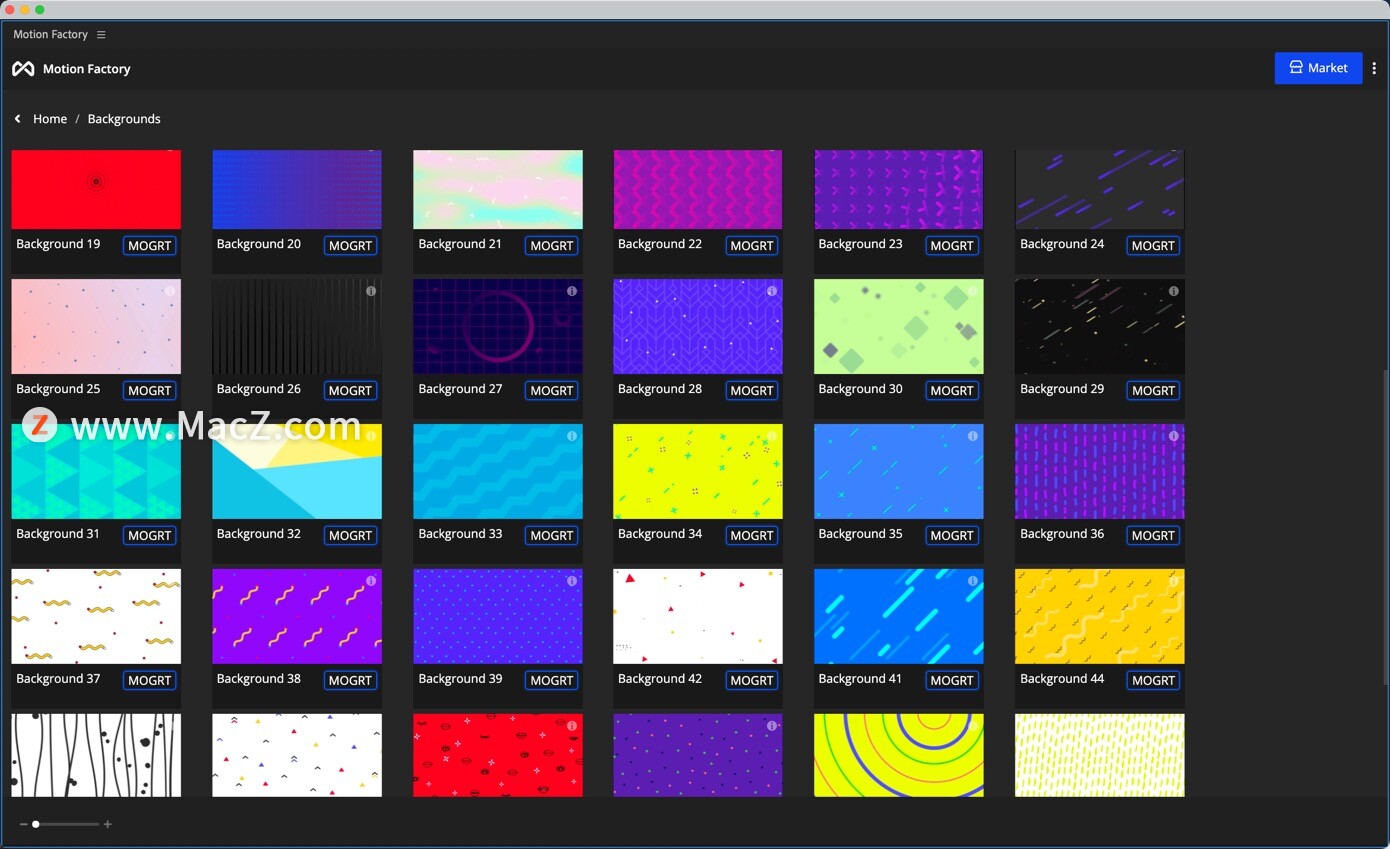Viewport: 1390px width, 849px height.
Task: Click the MOGRT button for Background 20
Action: [x=351, y=246]
